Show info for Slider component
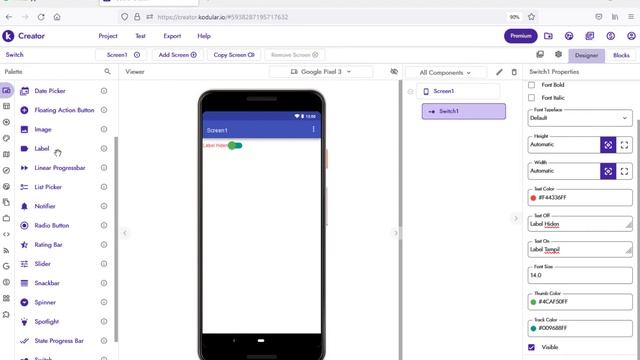The image size is (640, 360). click(104, 264)
